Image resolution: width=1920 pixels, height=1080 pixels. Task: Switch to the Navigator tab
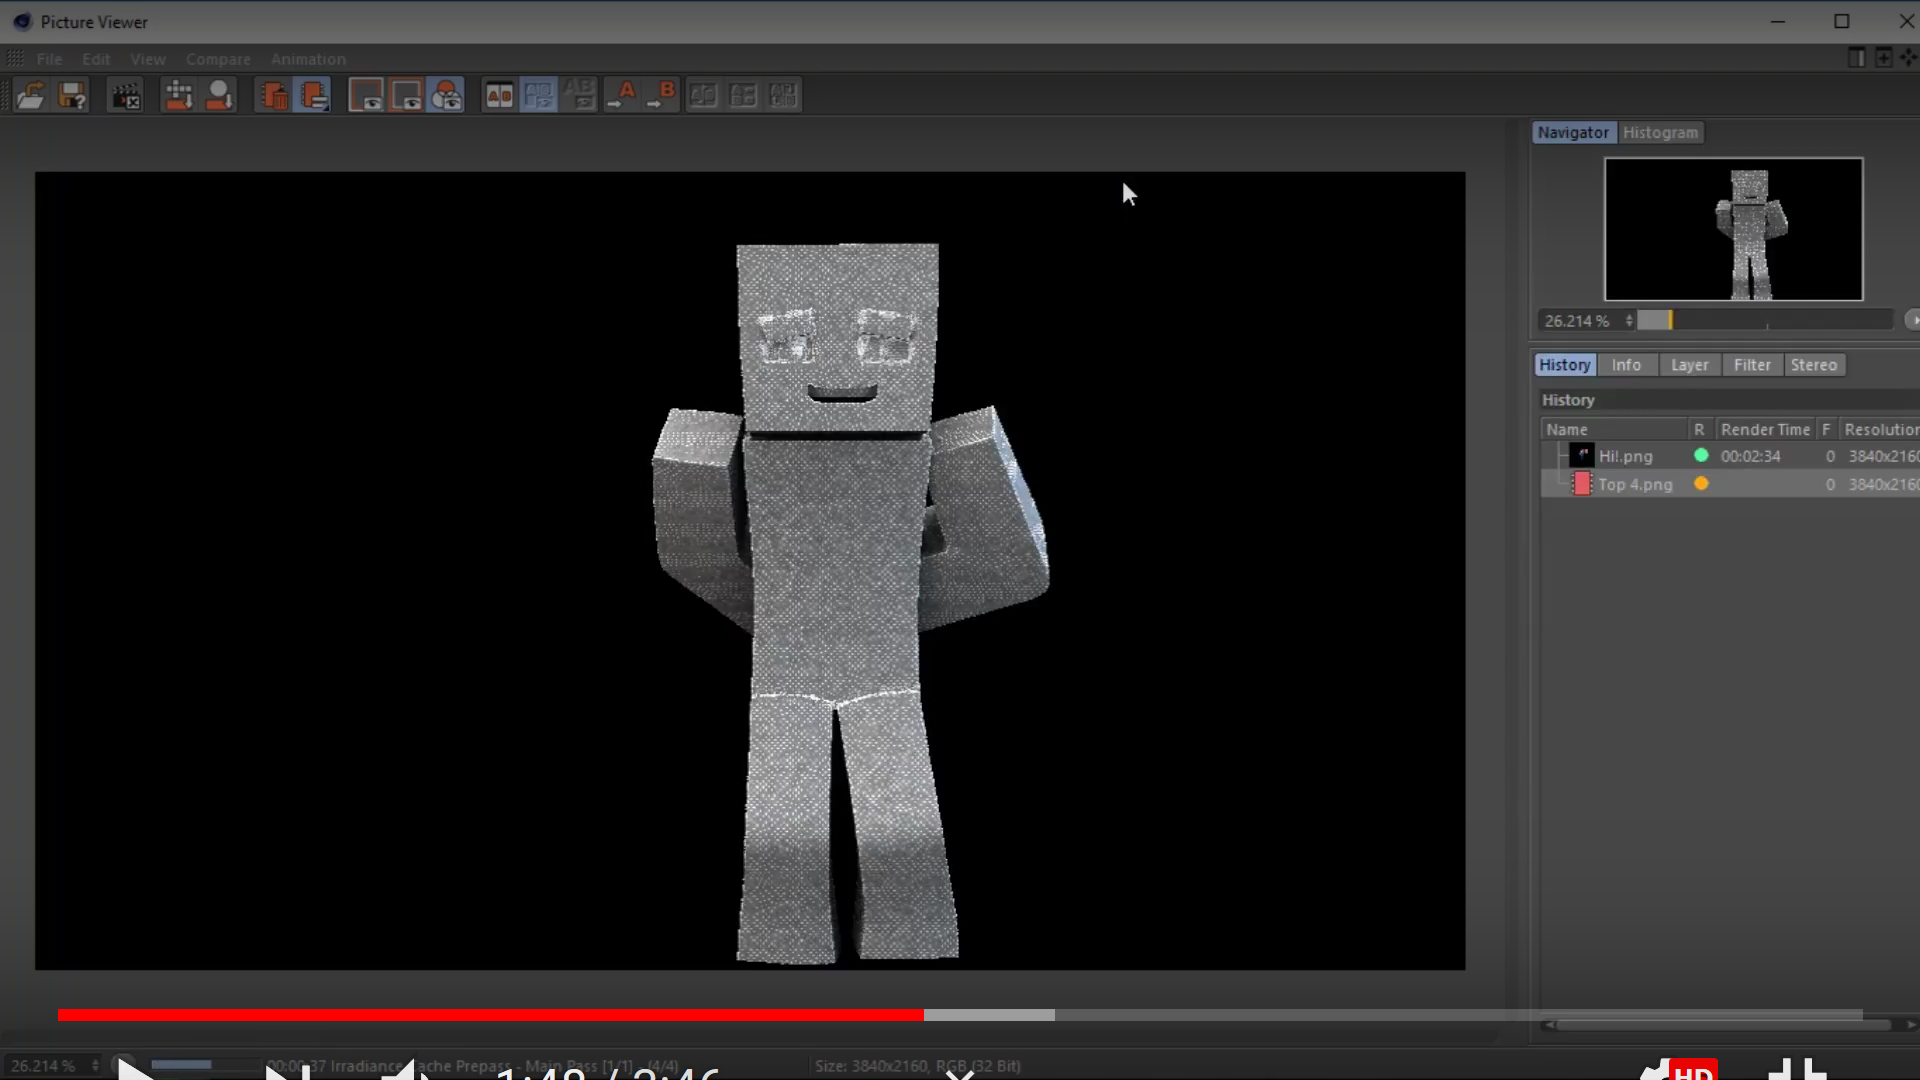pyautogui.click(x=1573, y=132)
